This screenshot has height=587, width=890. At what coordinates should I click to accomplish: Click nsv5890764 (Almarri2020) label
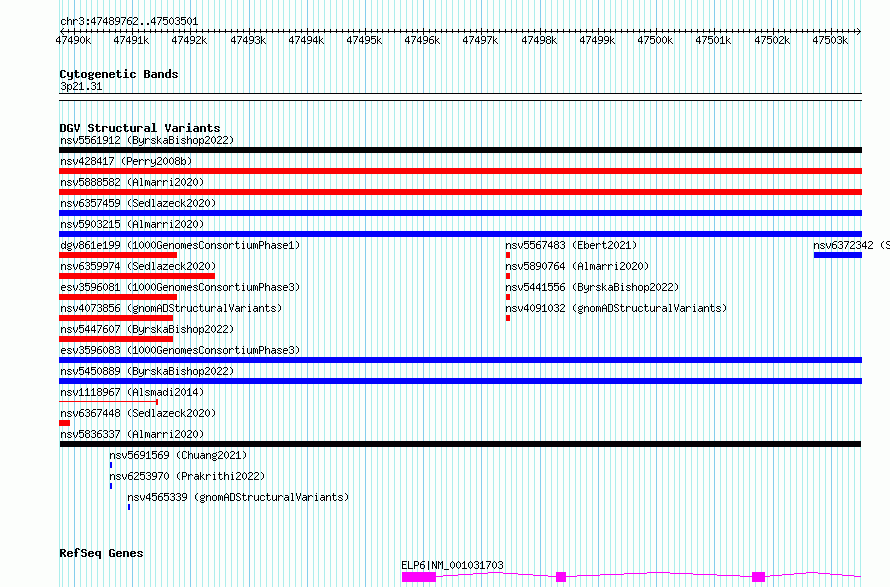click(x=577, y=266)
